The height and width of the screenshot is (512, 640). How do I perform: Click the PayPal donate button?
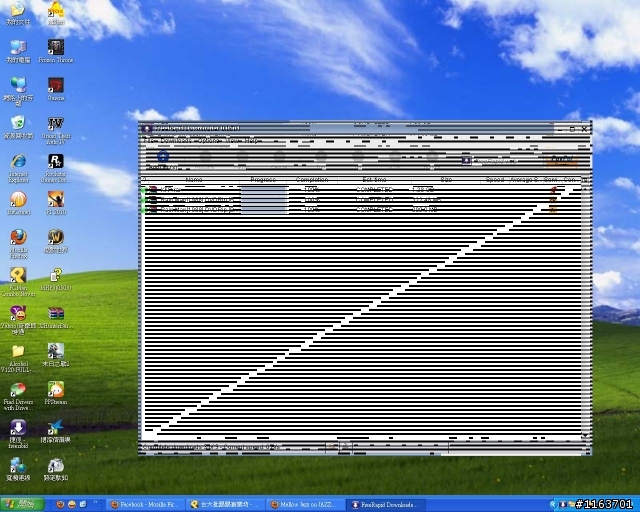(x=562, y=161)
